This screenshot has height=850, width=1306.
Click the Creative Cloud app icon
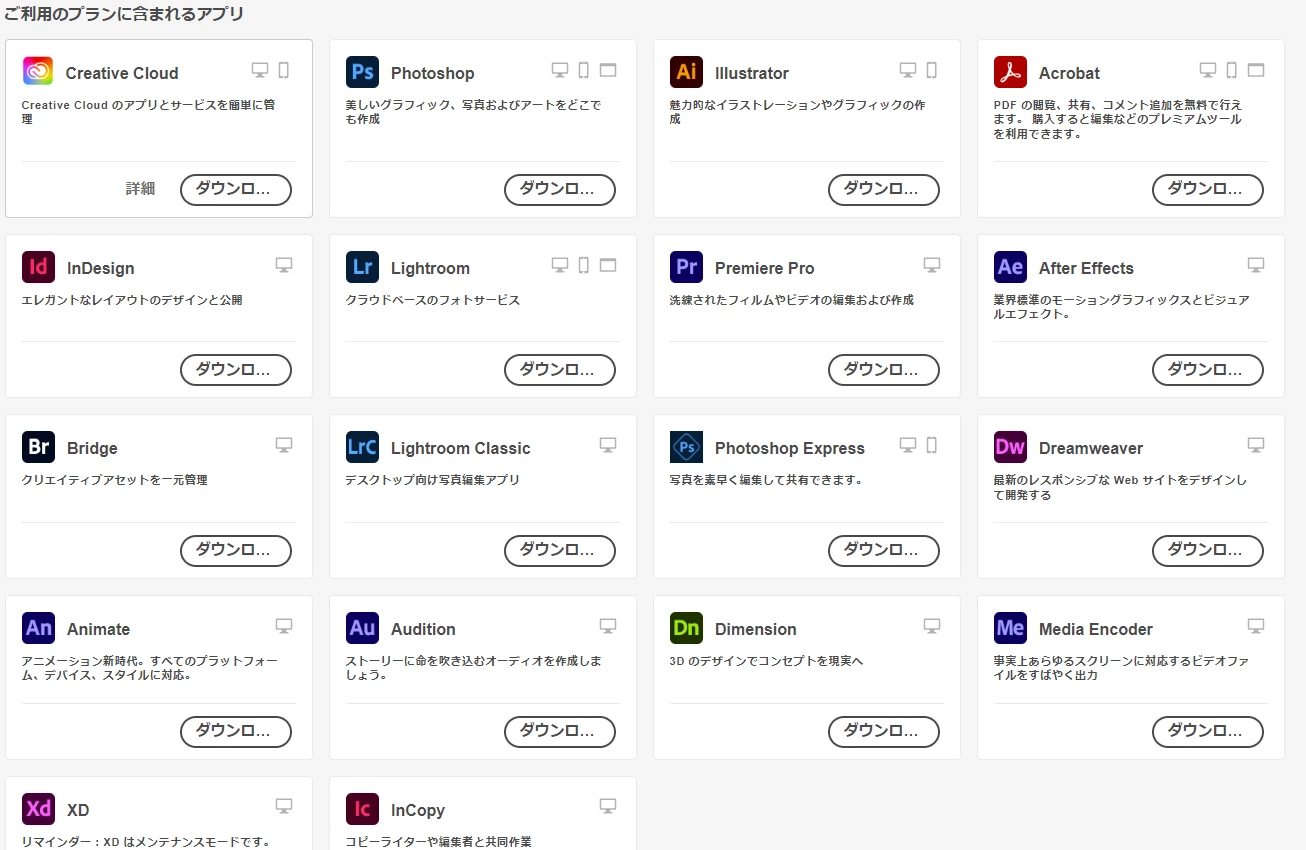click(x=38, y=72)
